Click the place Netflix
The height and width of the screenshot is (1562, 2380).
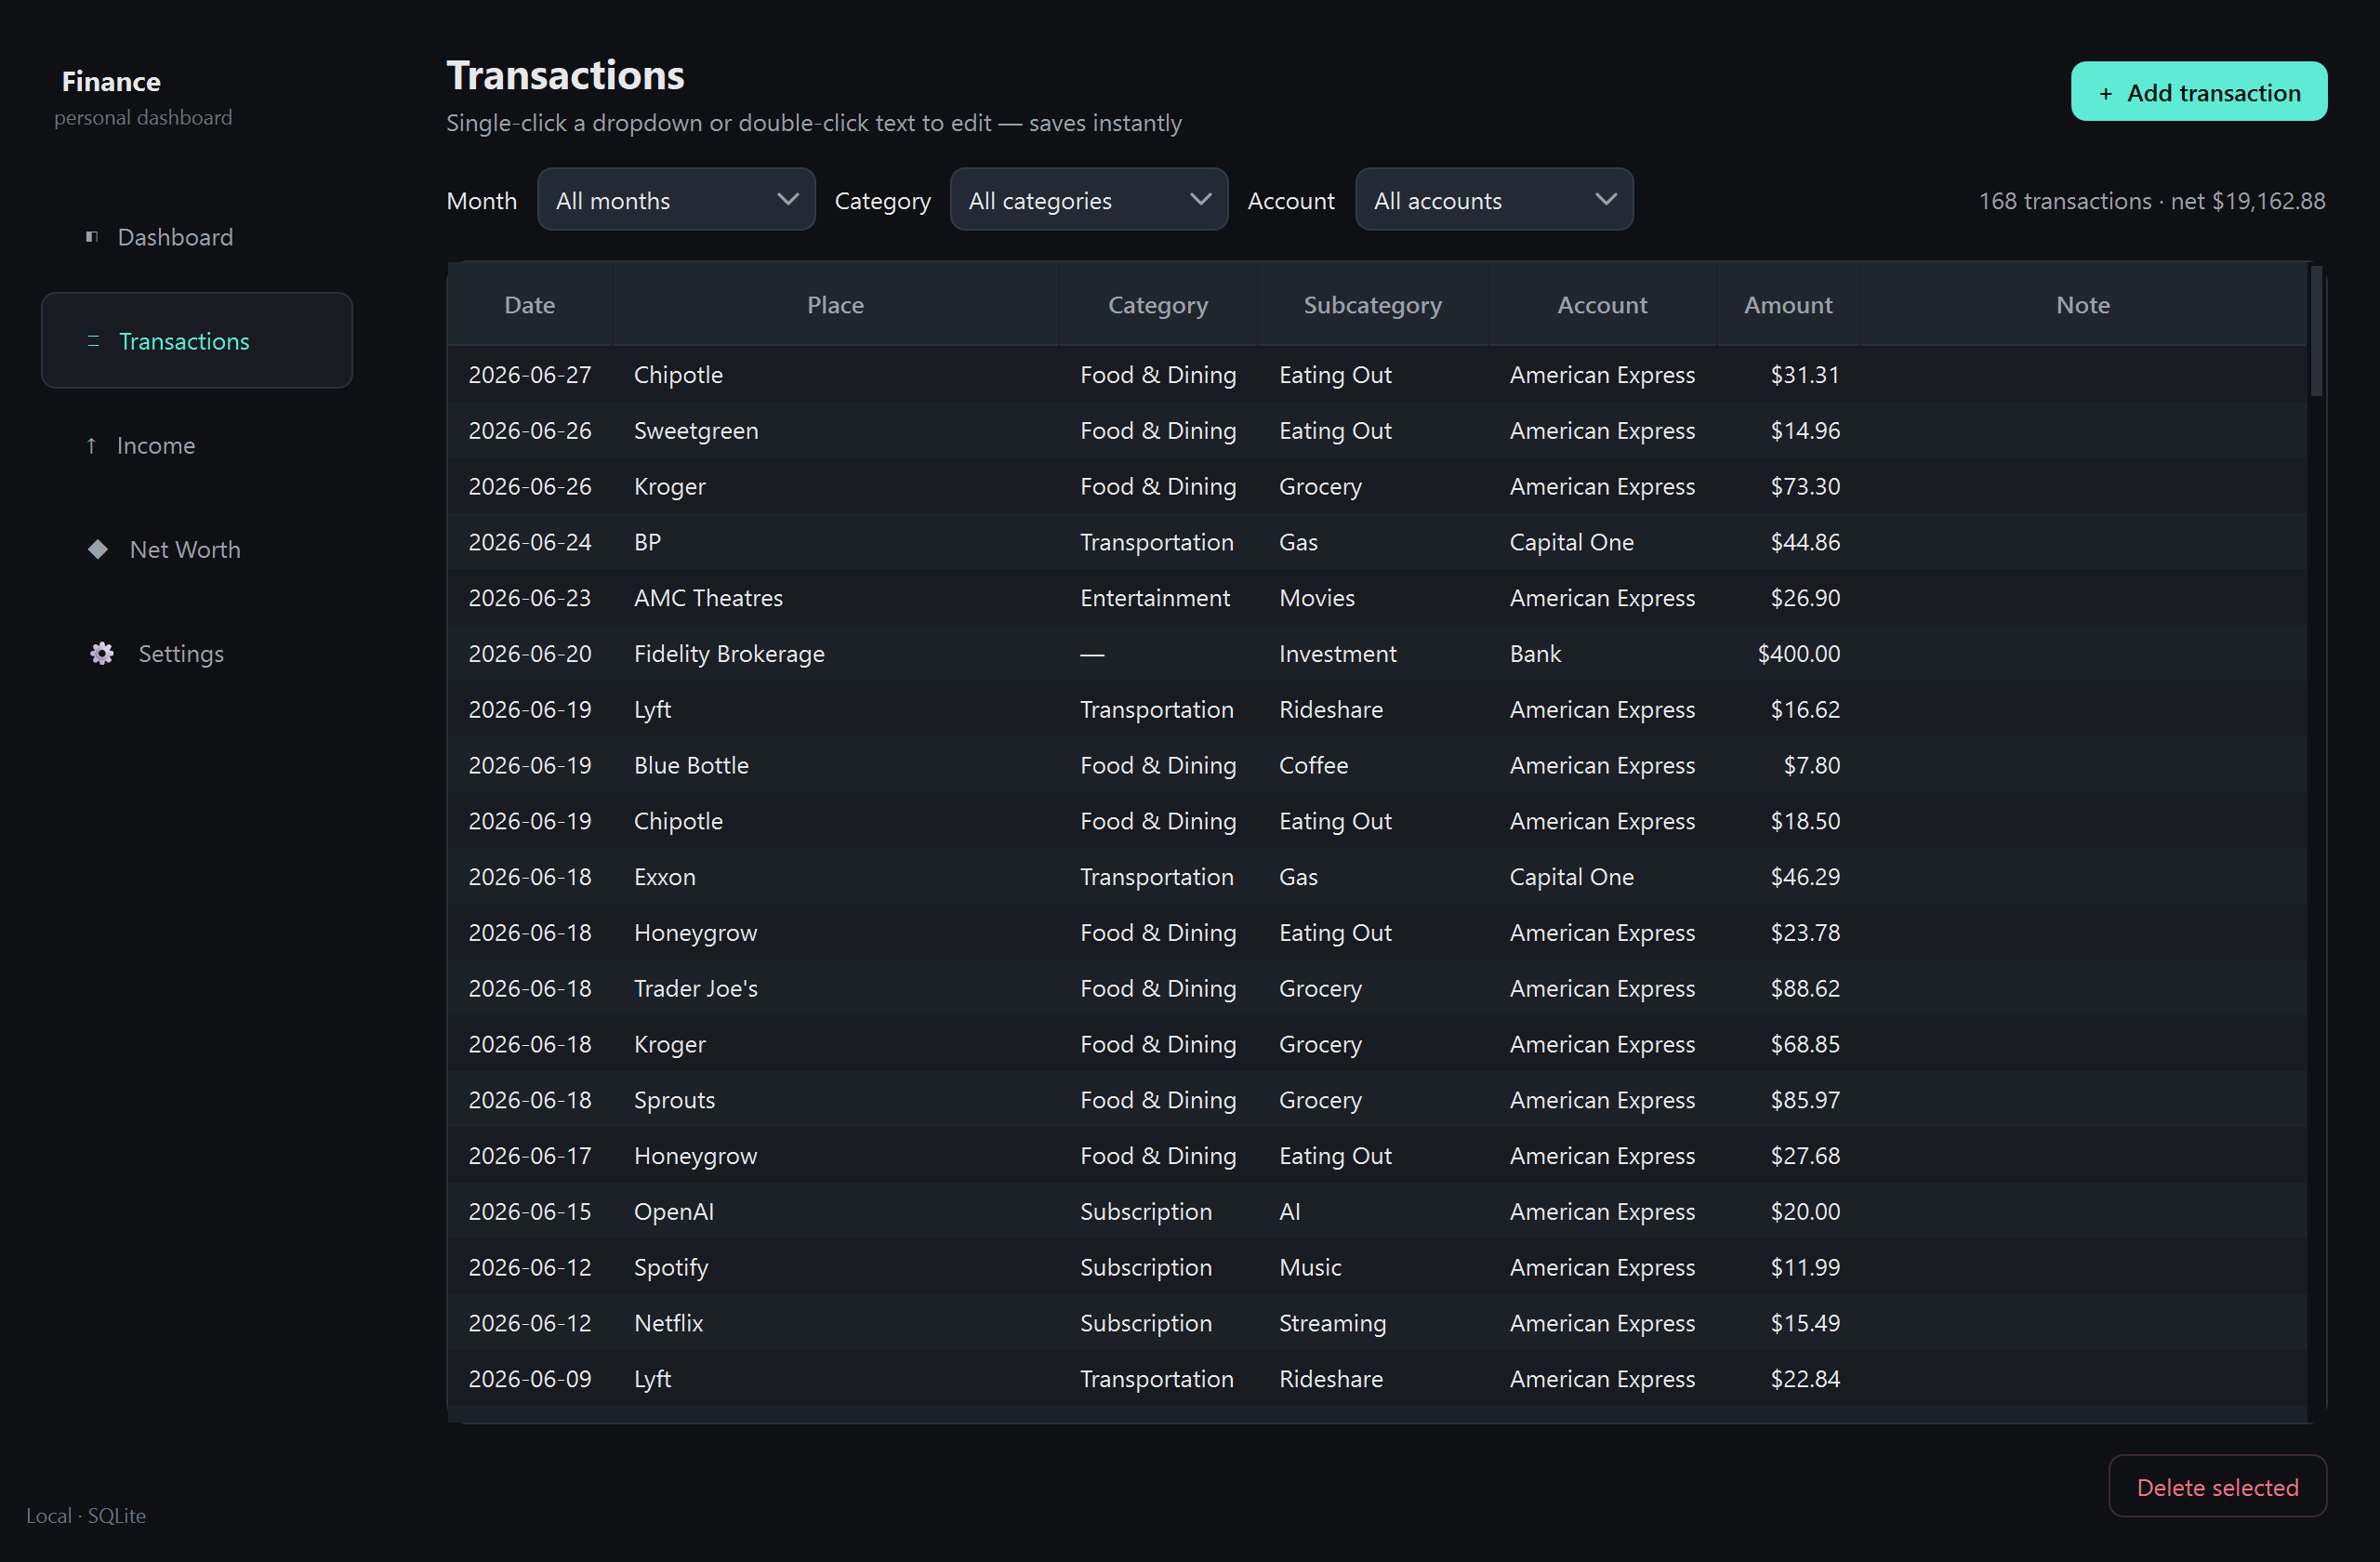(x=668, y=1323)
